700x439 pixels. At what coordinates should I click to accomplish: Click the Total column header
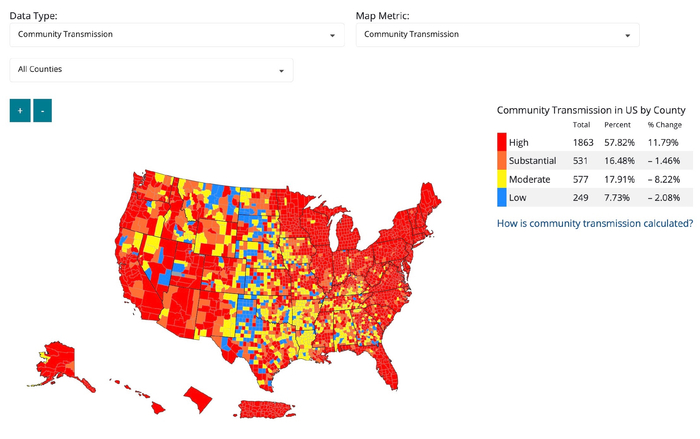[581, 125]
